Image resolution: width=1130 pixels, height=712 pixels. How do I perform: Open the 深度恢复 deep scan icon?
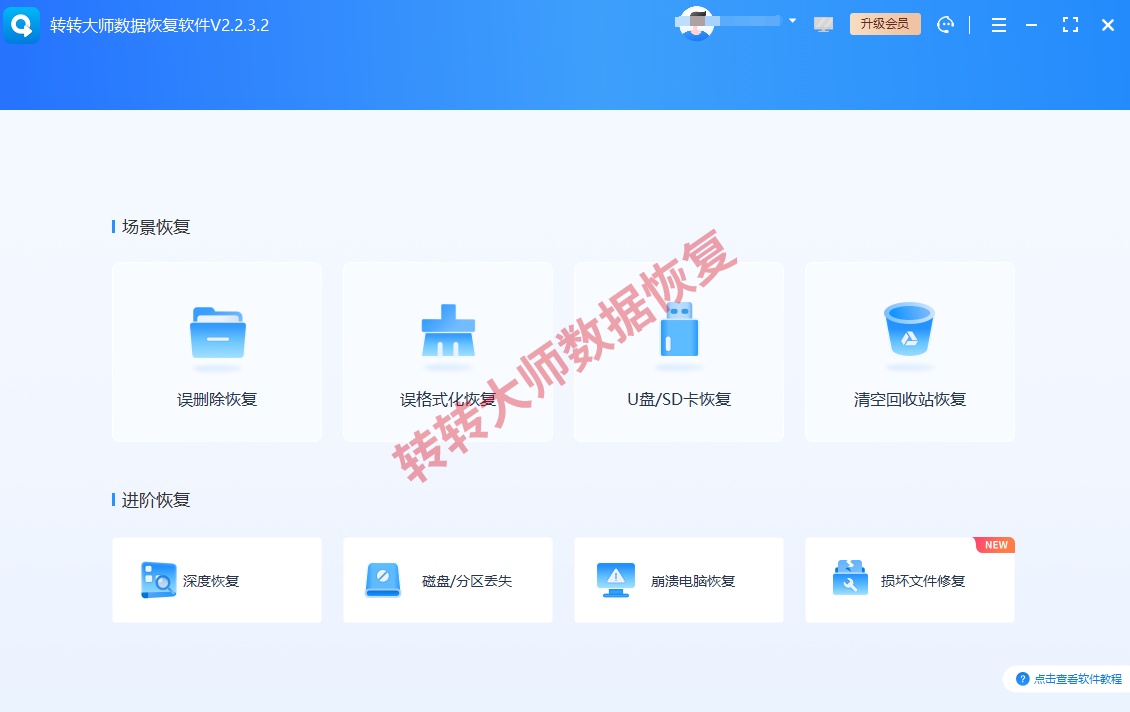(x=159, y=580)
